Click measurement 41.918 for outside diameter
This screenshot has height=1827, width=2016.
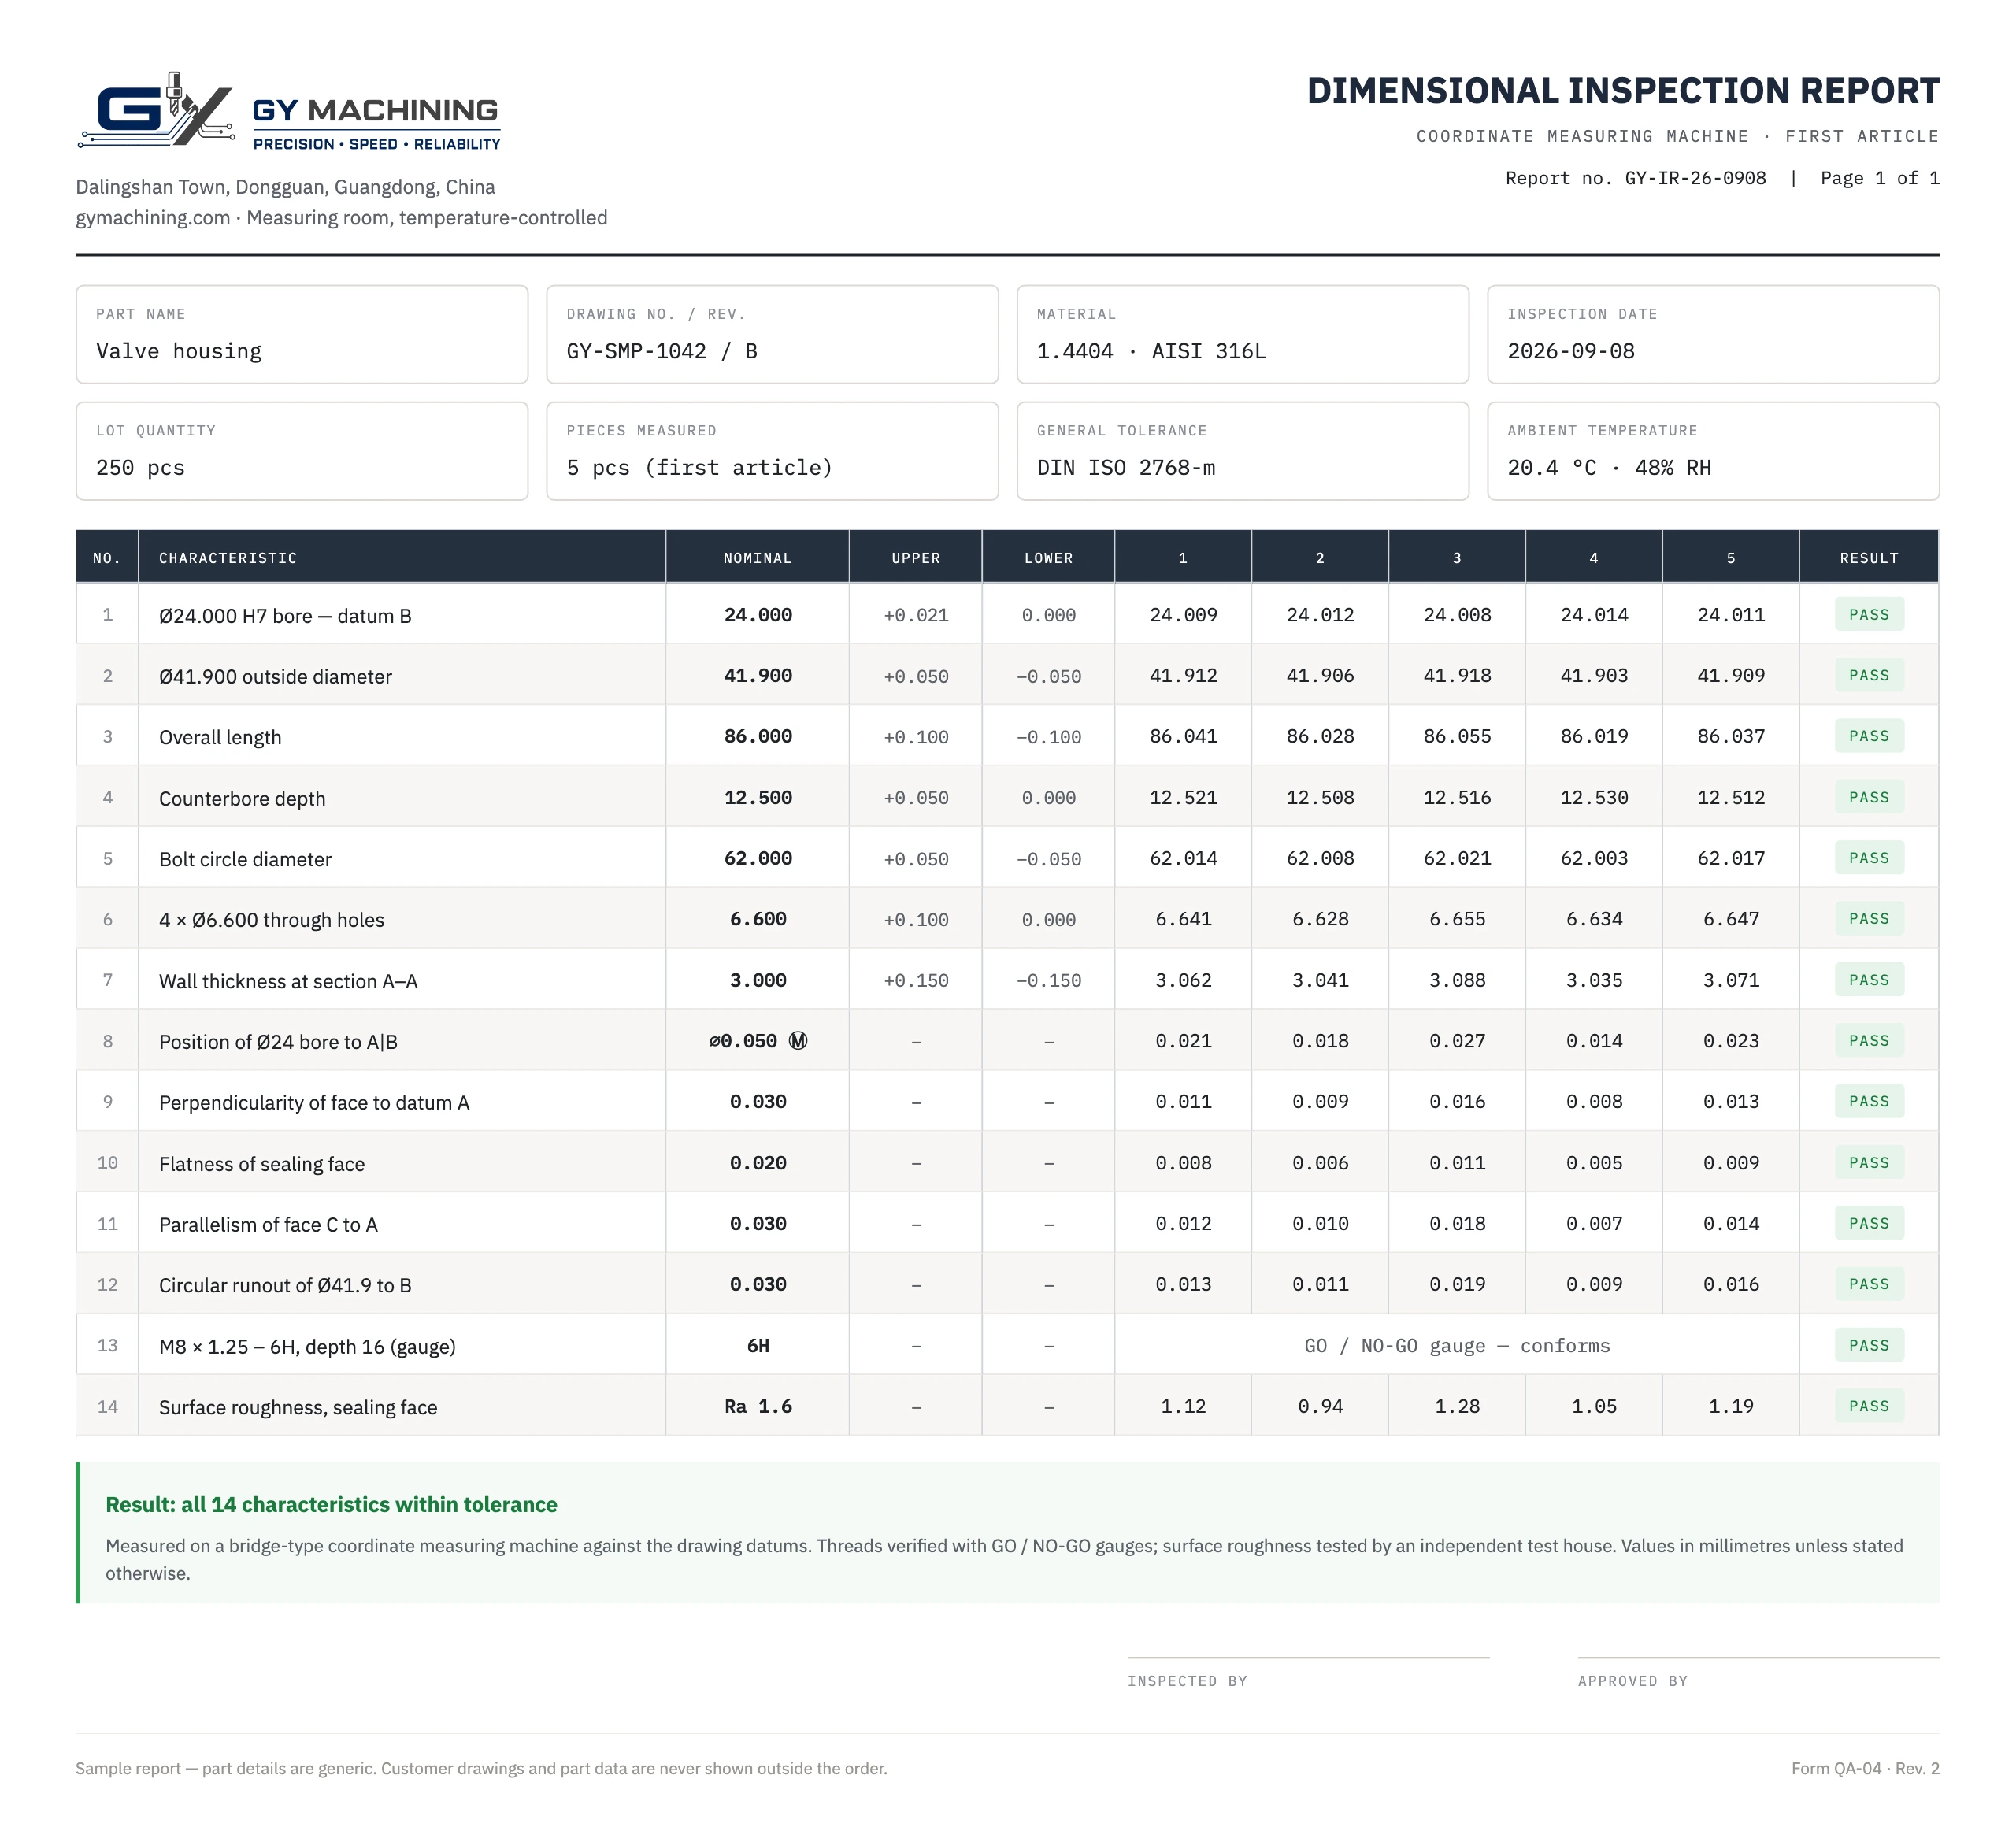point(1456,676)
